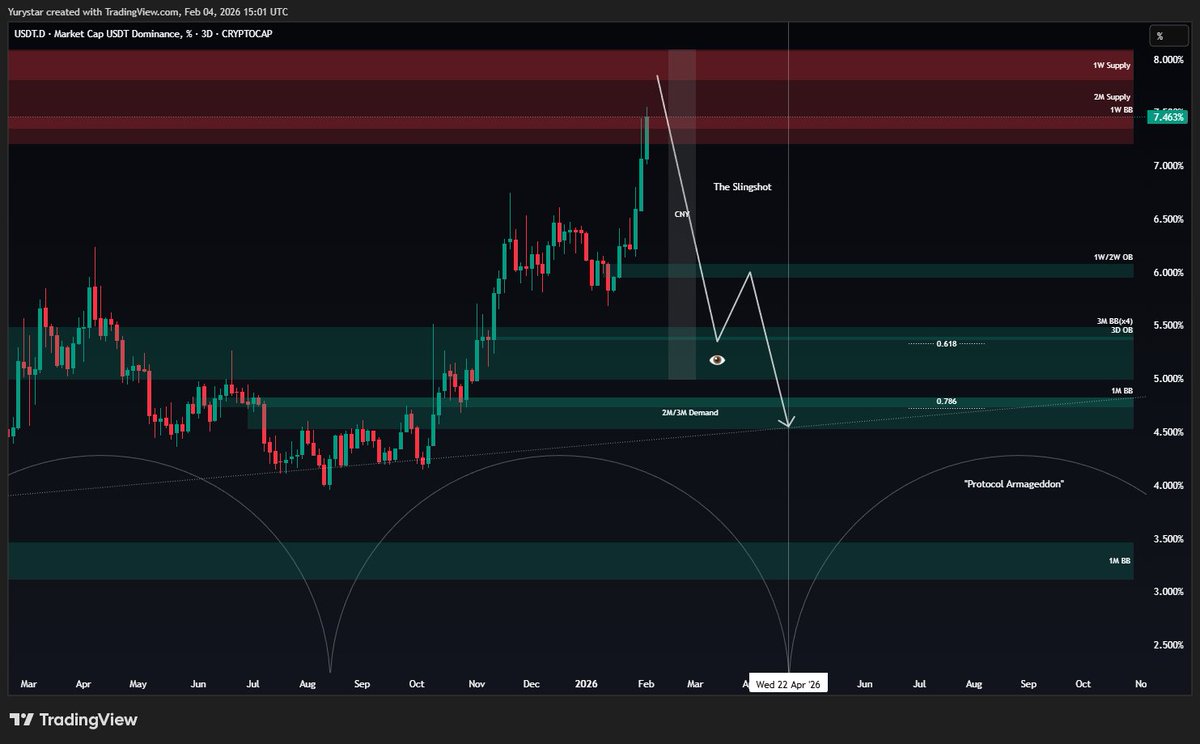Viewport: 1200px width, 744px height.
Task: Click the 2026 year label on time axis
Action: [586, 685]
